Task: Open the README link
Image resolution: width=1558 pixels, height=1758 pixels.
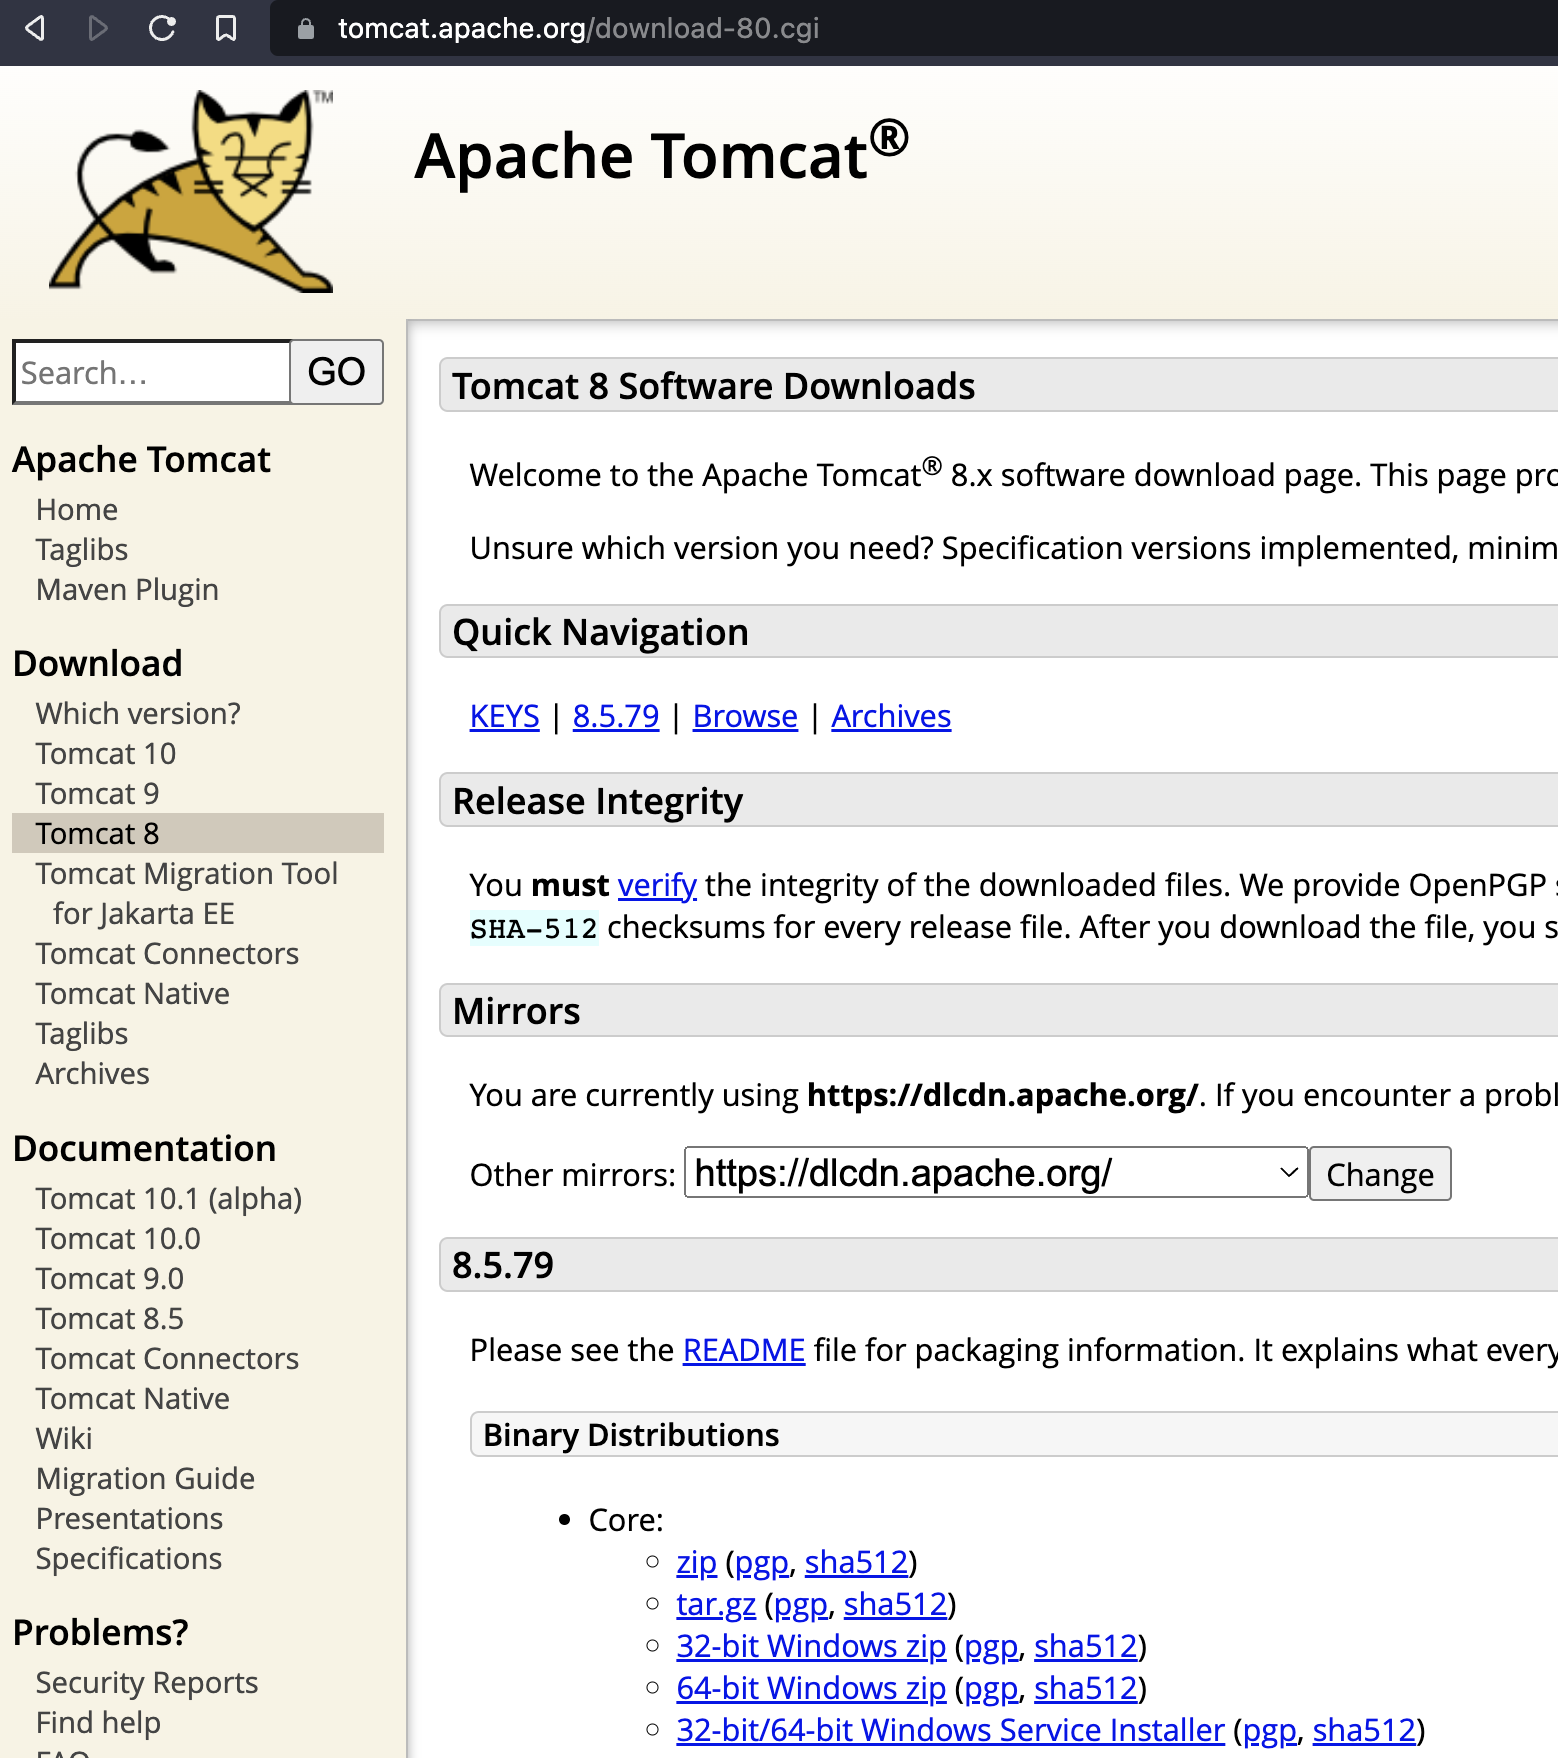Action: point(744,1350)
